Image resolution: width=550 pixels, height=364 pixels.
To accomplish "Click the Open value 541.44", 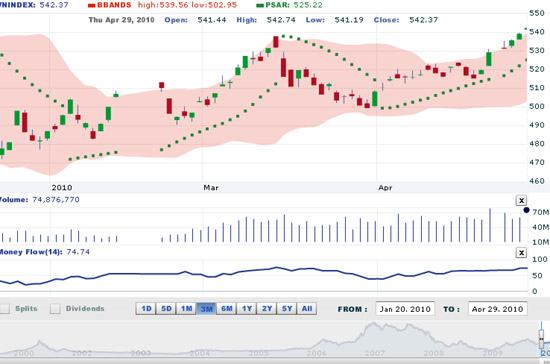I will pyautogui.click(x=212, y=20).
